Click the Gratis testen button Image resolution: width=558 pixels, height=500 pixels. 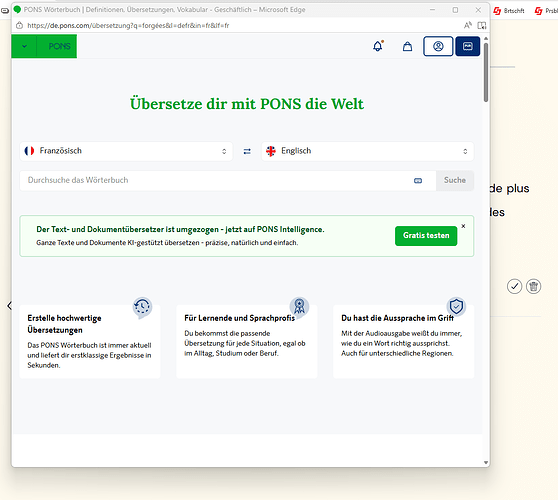tap(426, 236)
